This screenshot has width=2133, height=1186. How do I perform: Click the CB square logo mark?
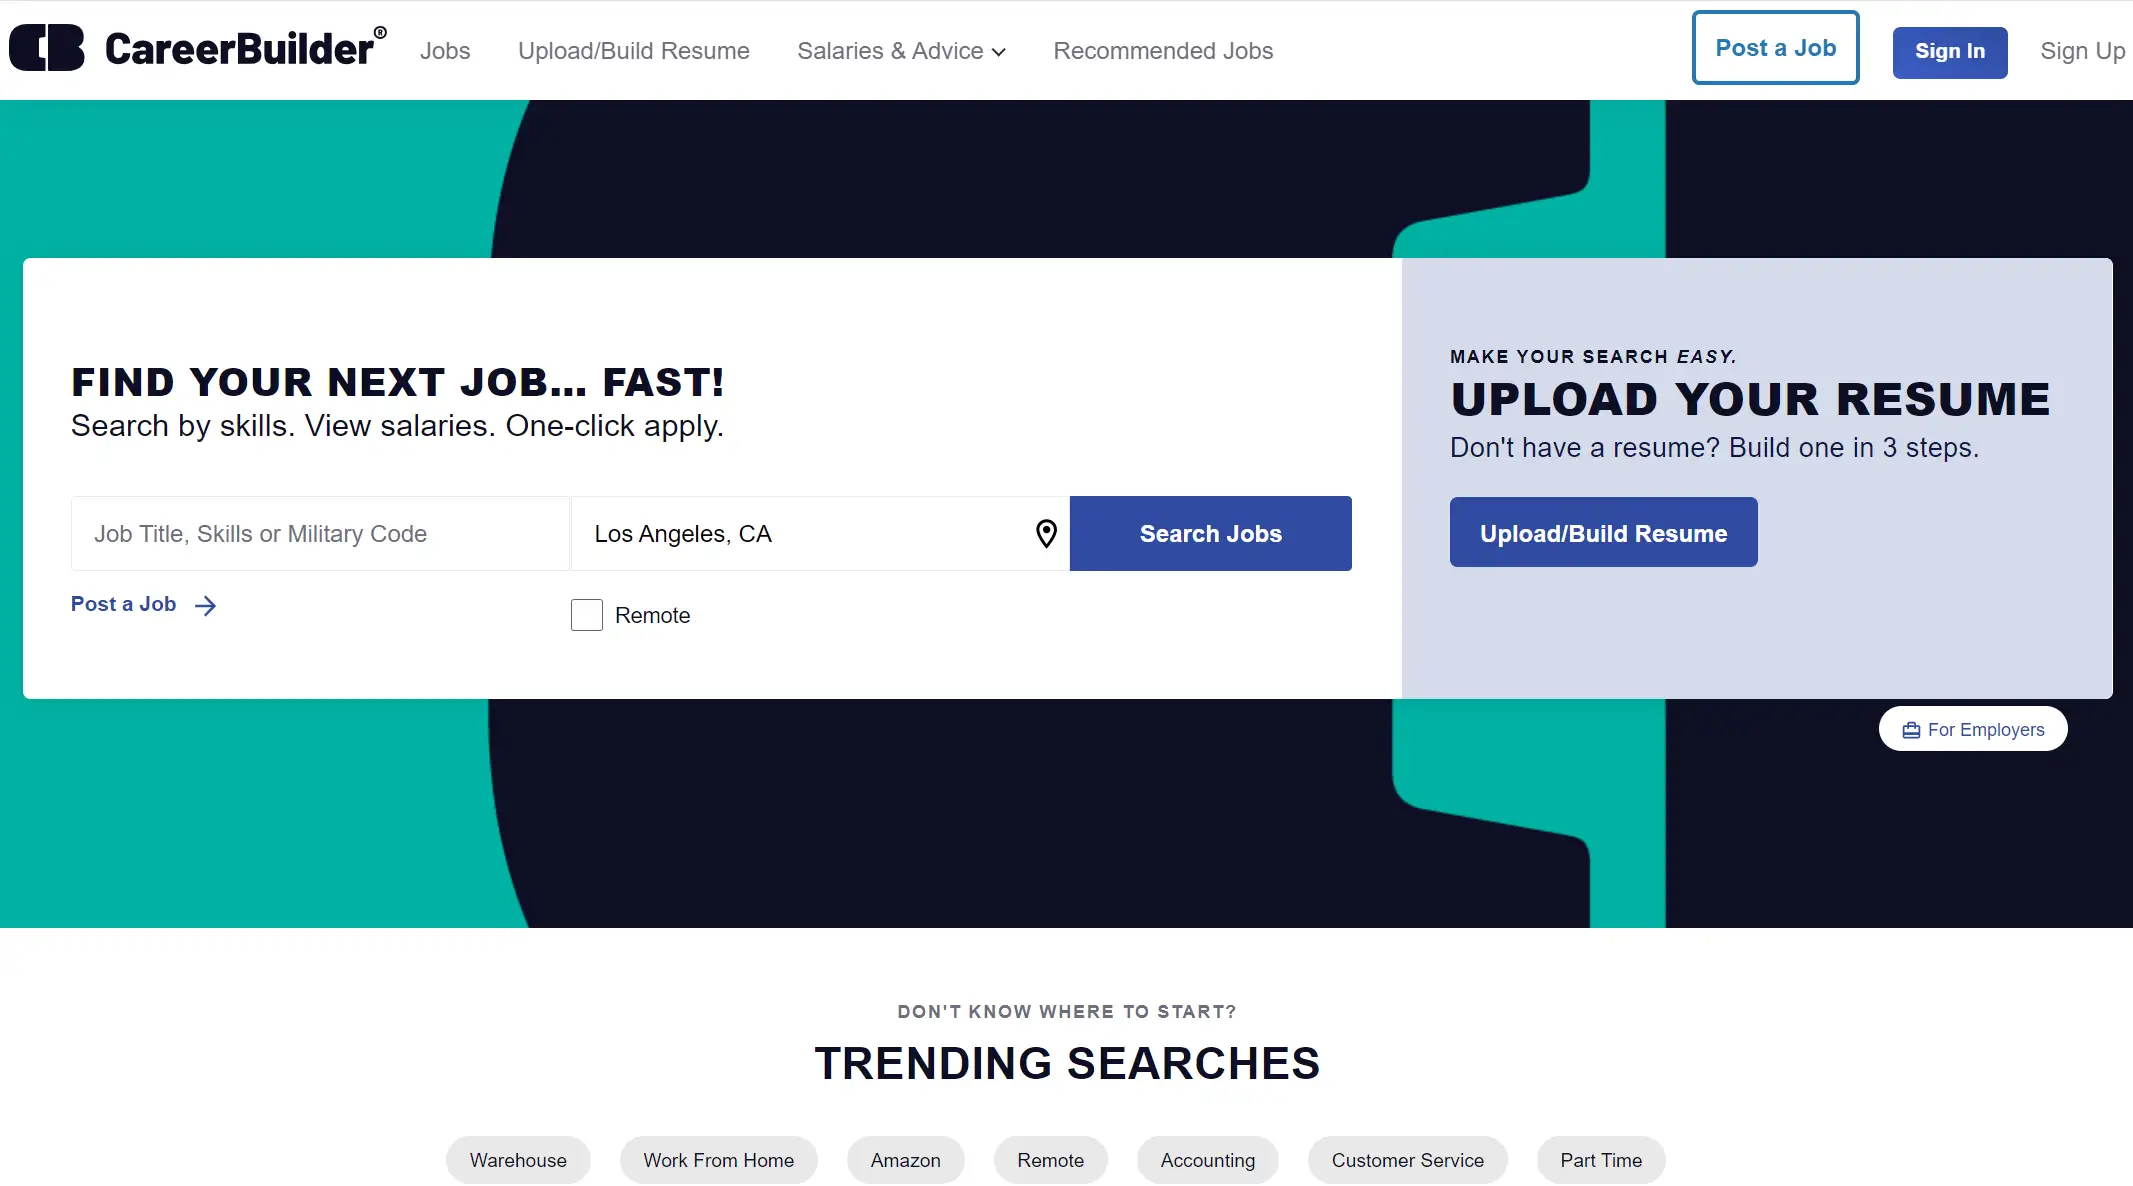pos(50,51)
